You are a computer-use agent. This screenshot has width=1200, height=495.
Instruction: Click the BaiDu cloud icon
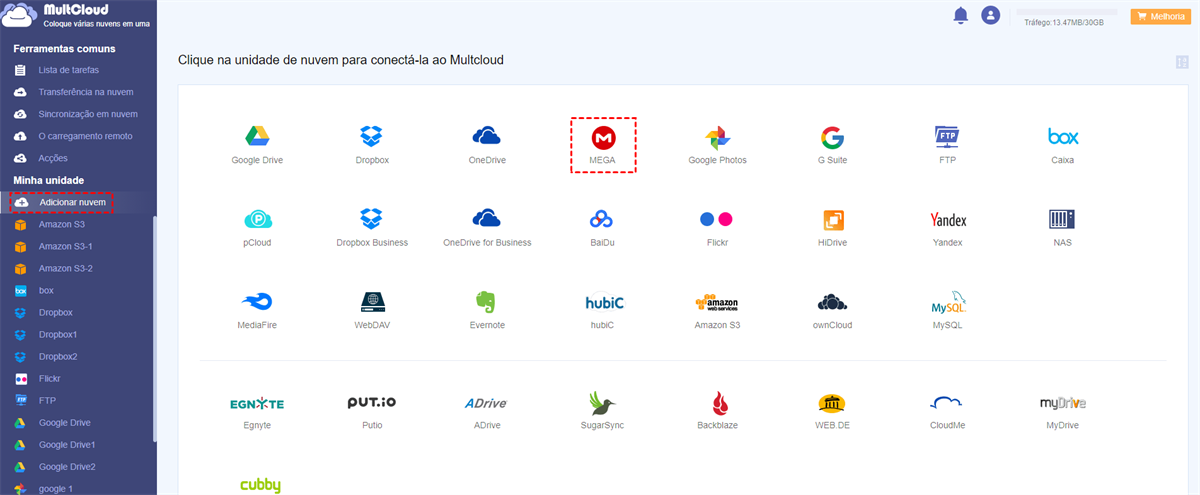601,219
